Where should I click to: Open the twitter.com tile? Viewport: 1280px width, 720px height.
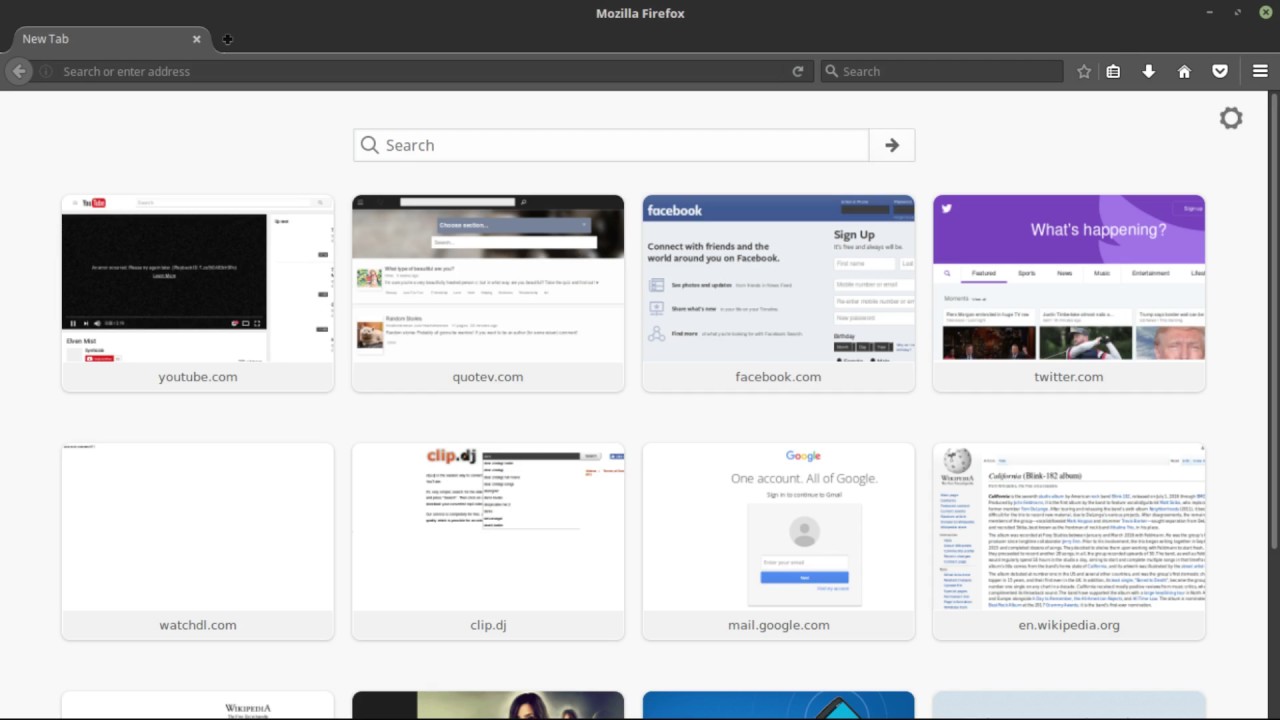pos(1069,293)
